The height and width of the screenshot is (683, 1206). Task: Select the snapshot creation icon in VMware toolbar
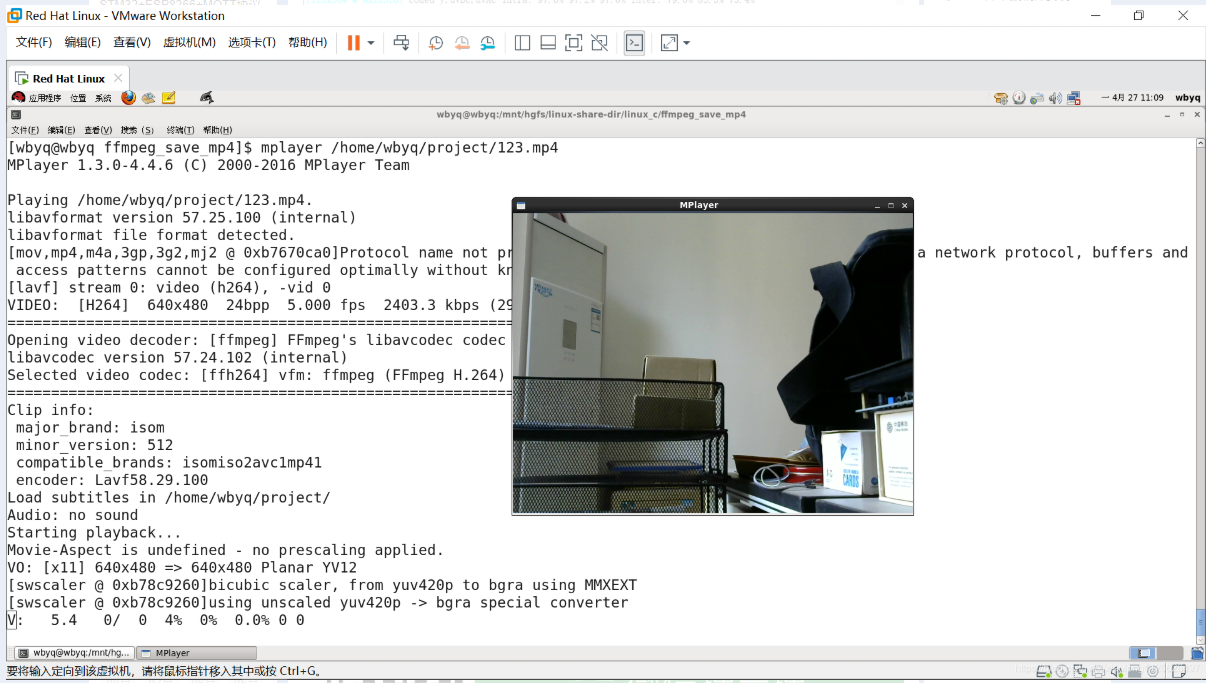tap(435, 43)
